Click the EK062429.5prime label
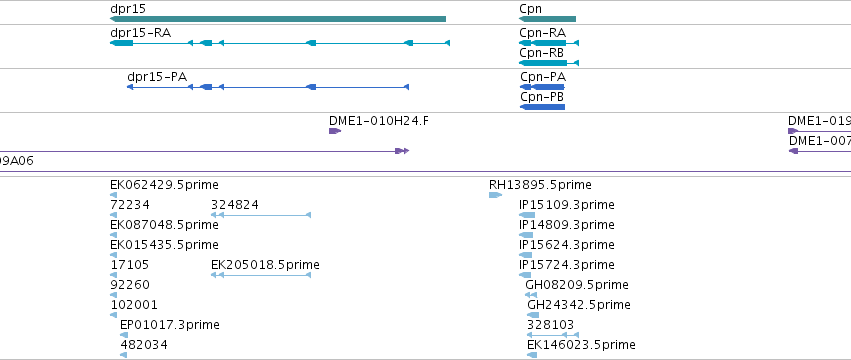The image size is (851, 360). coord(164,185)
